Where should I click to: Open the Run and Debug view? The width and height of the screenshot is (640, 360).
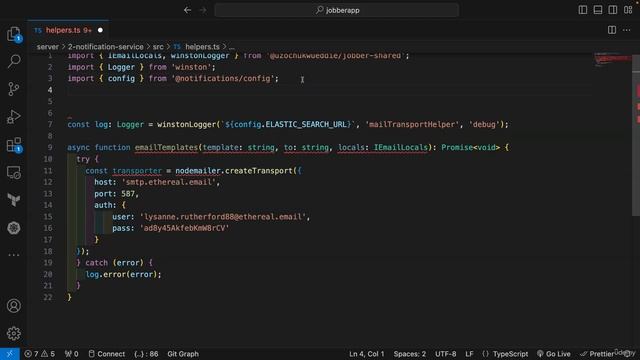point(13,117)
